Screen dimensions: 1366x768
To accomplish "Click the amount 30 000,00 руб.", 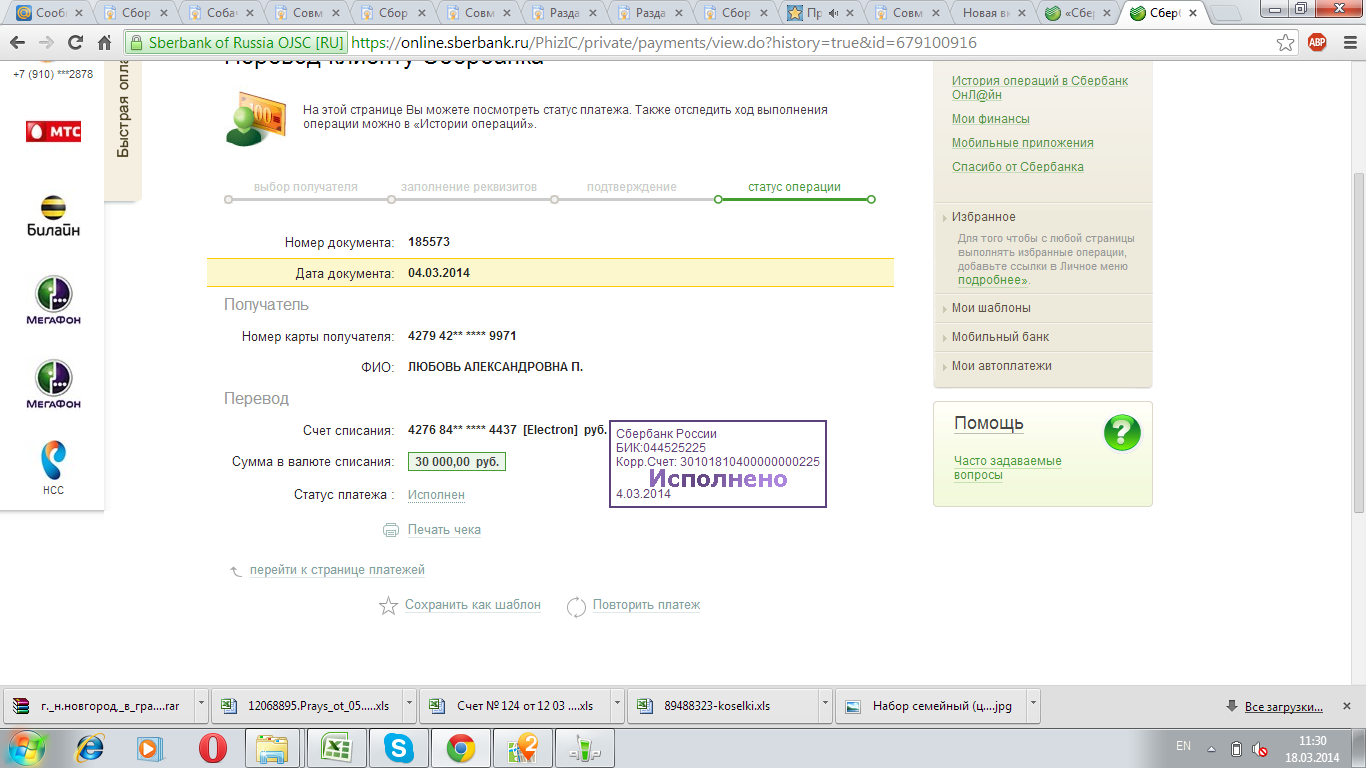I will (456, 462).
